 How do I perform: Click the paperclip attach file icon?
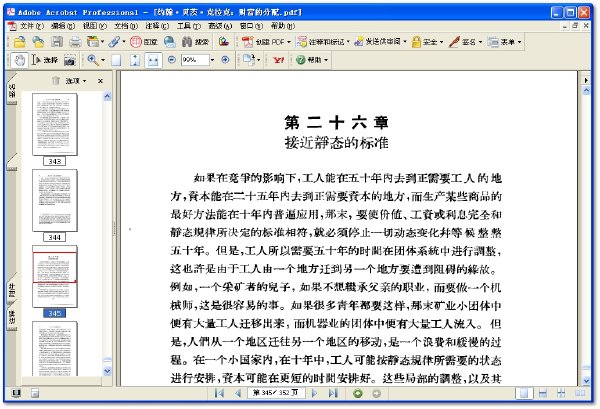114,41
